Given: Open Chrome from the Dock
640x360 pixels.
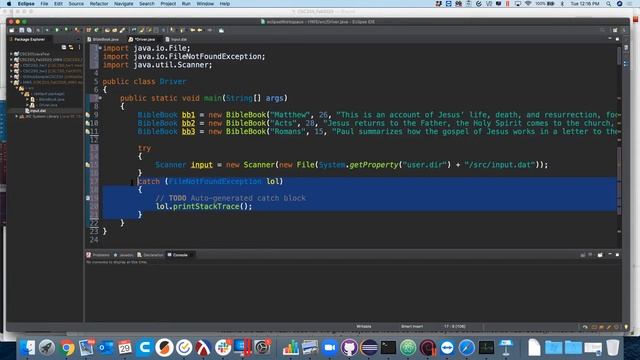Looking at the screenshot, I should 67,348.
